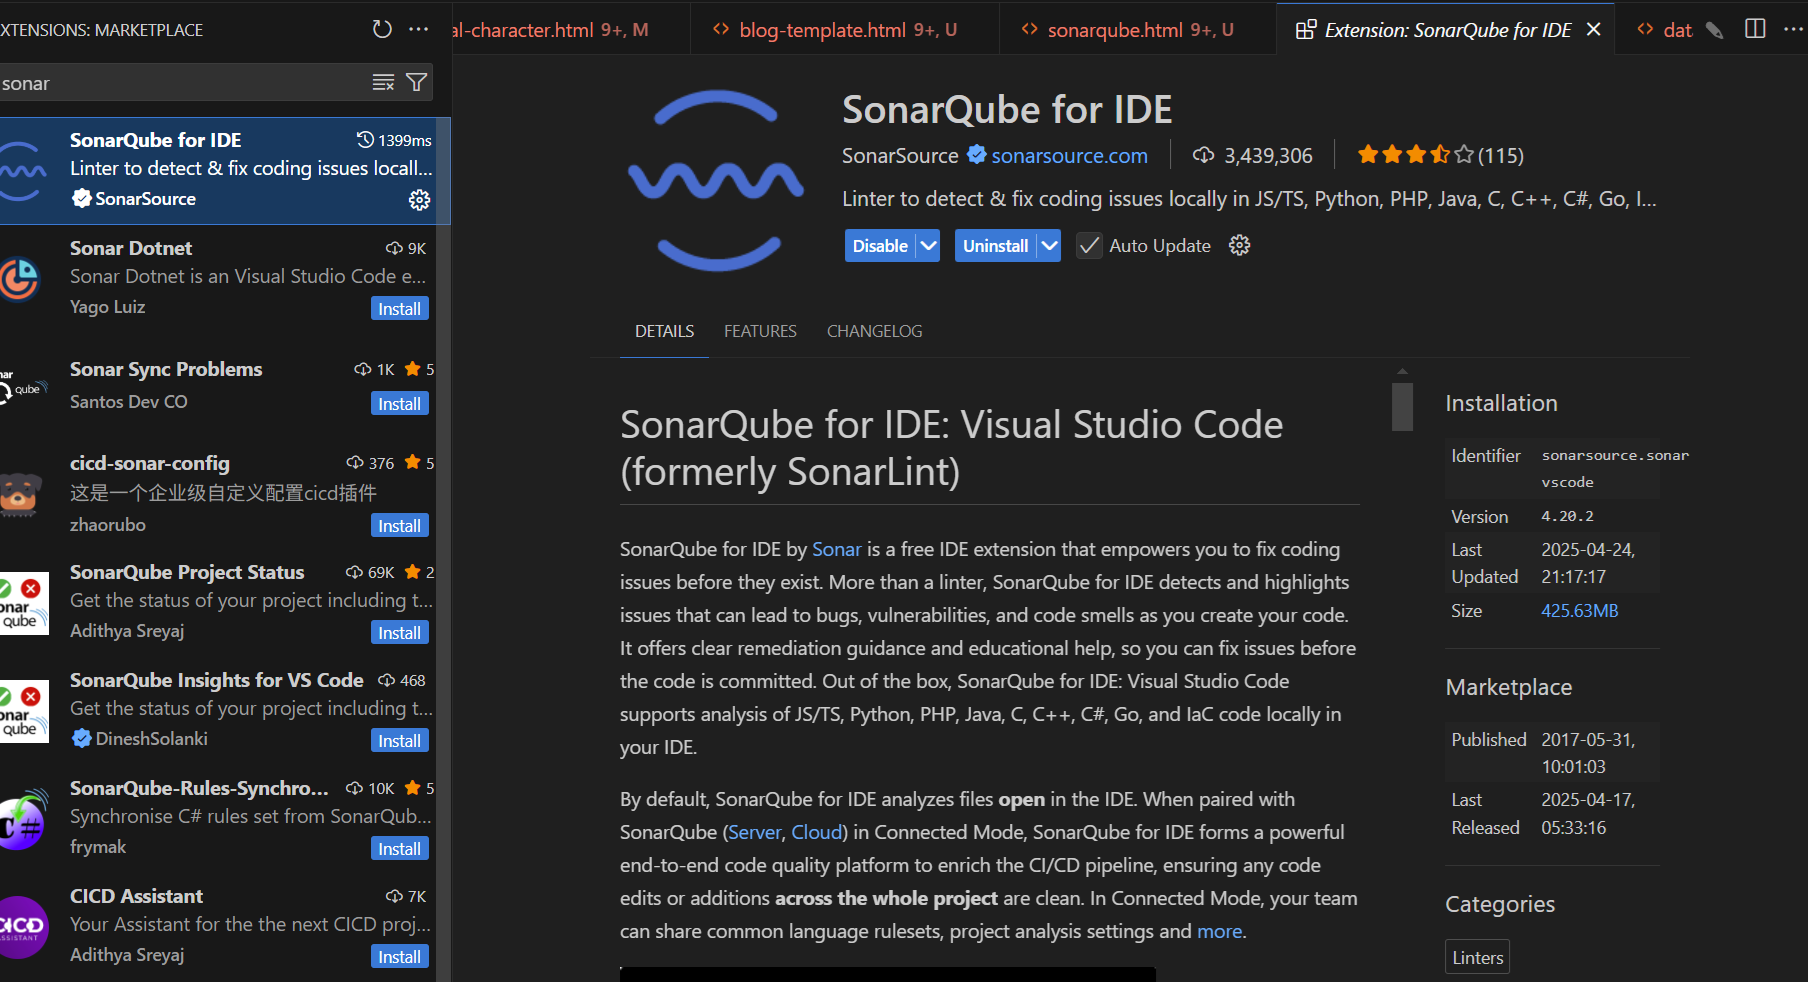Click the CICD Assistant extension icon

point(22,927)
